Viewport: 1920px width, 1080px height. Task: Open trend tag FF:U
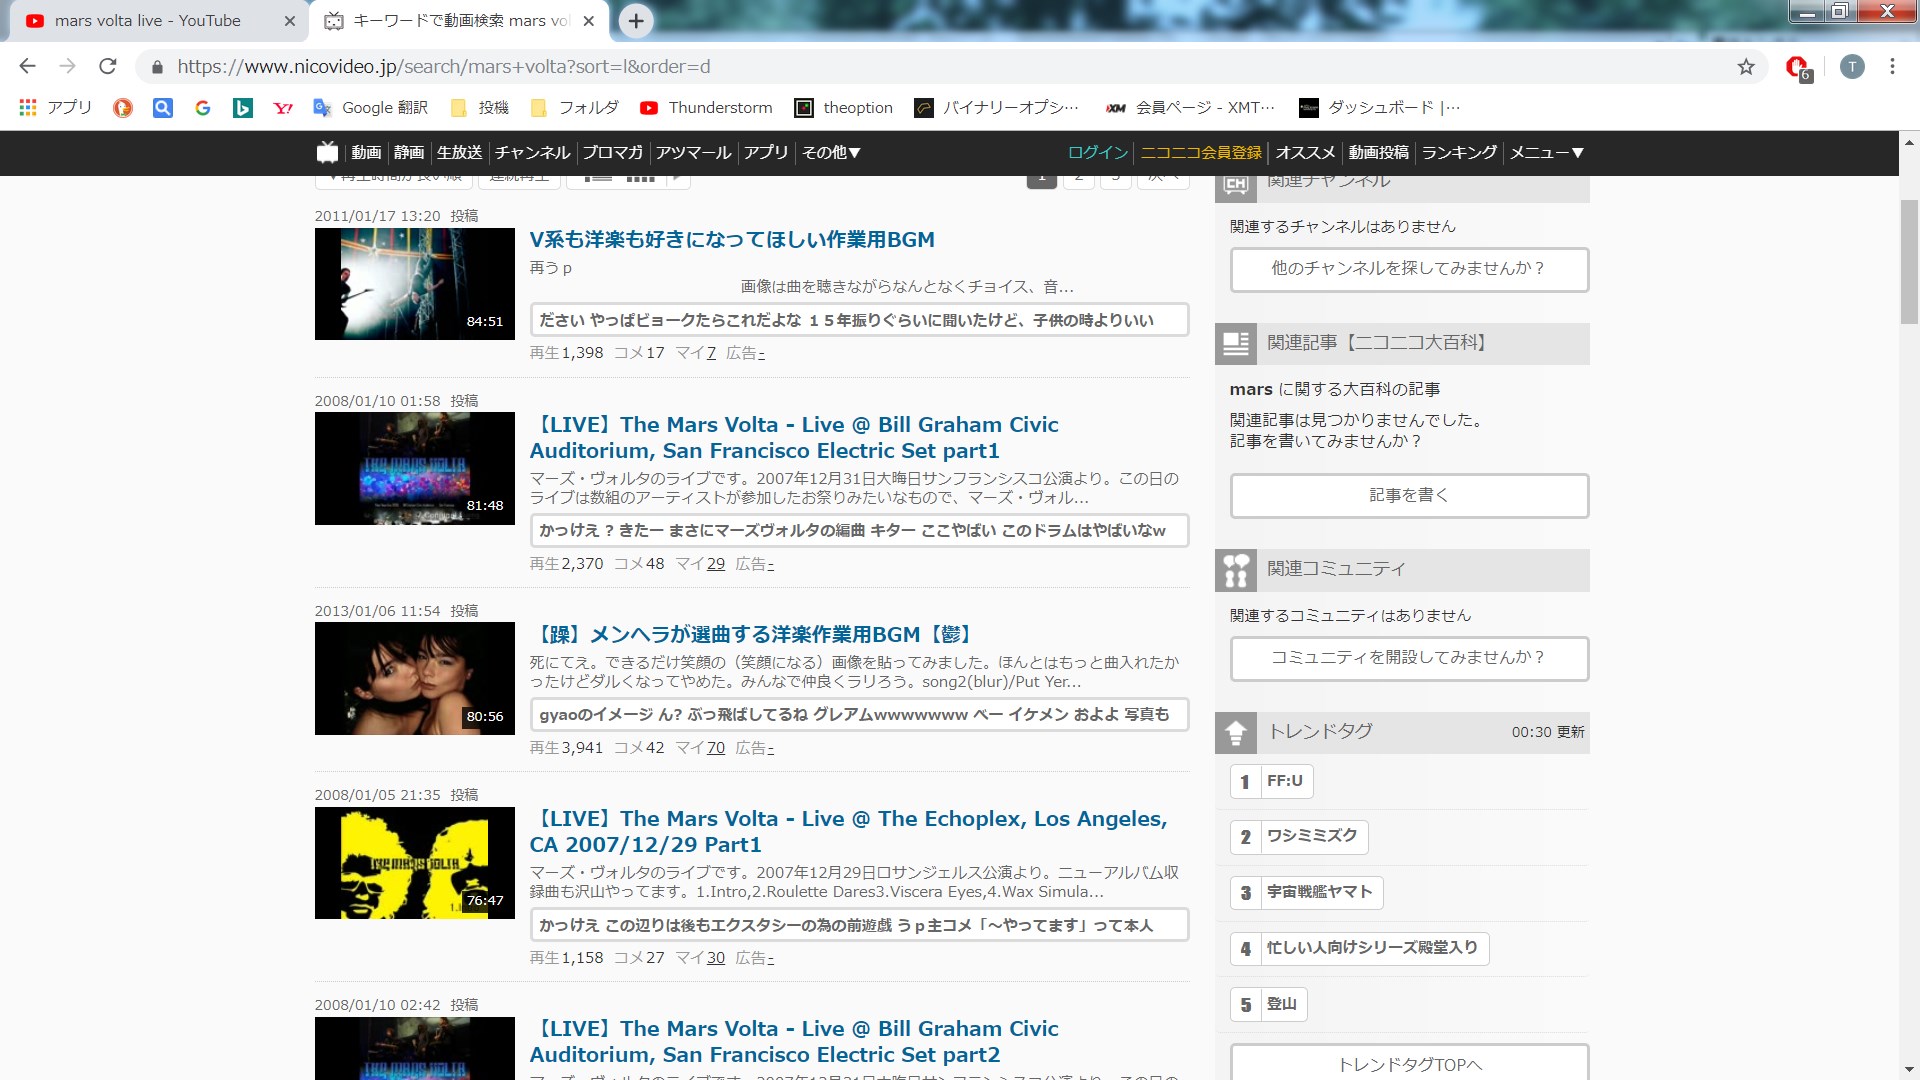click(1271, 781)
